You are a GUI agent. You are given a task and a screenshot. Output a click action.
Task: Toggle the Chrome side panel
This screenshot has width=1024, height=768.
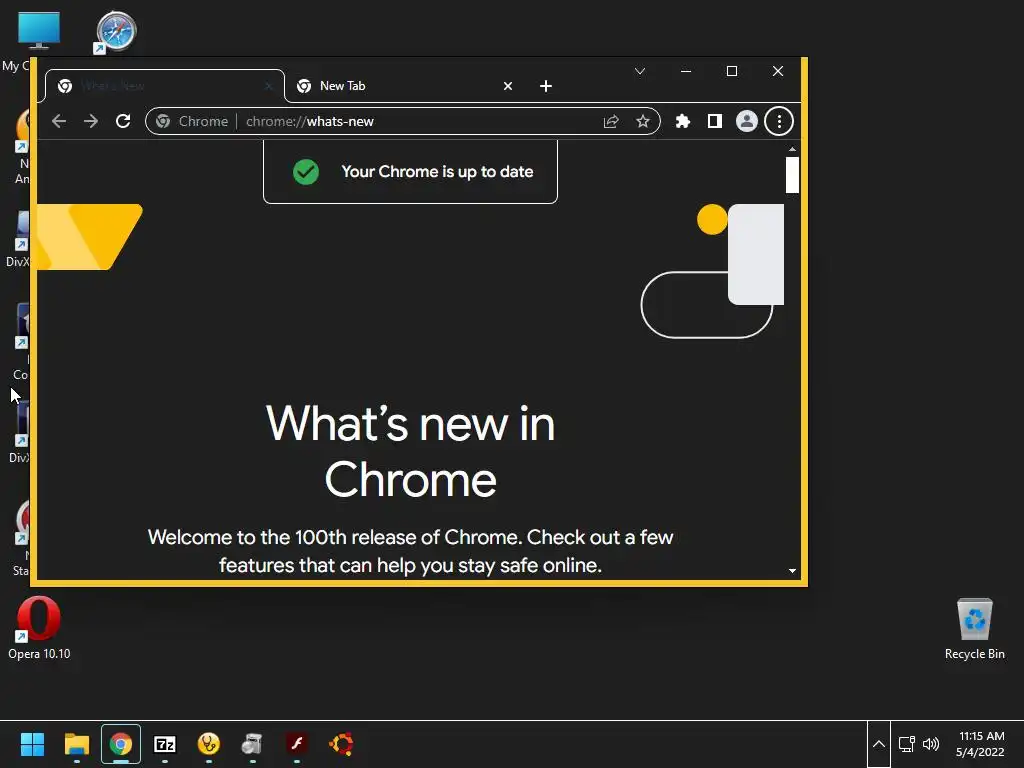pos(714,121)
